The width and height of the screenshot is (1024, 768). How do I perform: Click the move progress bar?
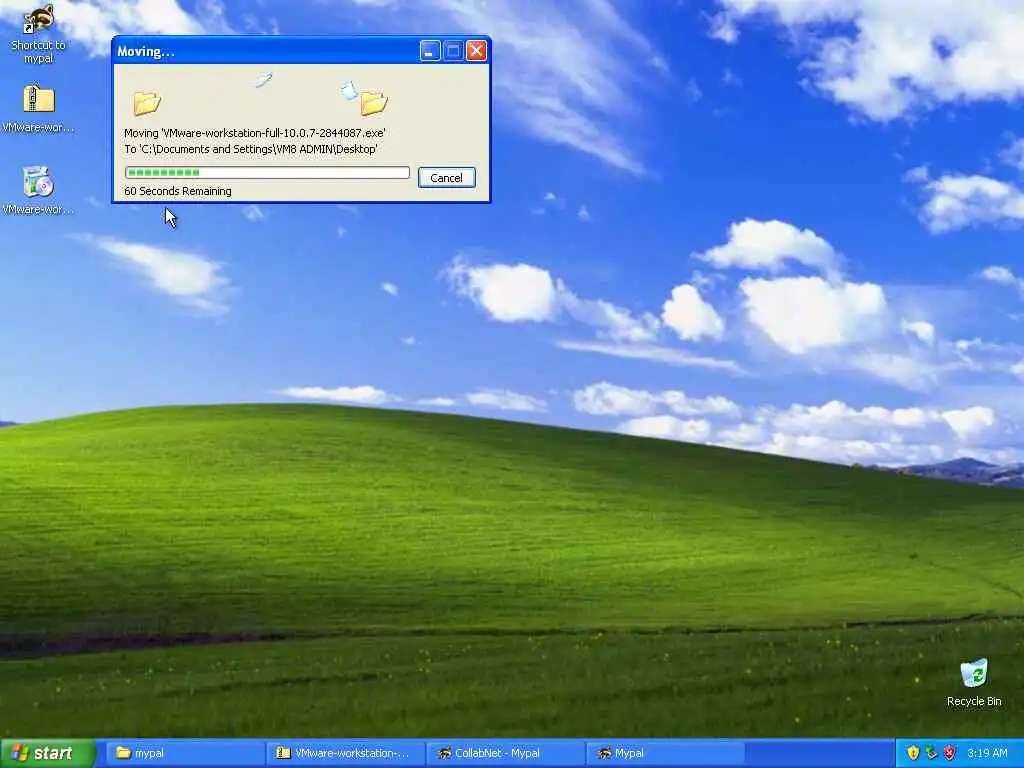point(267,172)
